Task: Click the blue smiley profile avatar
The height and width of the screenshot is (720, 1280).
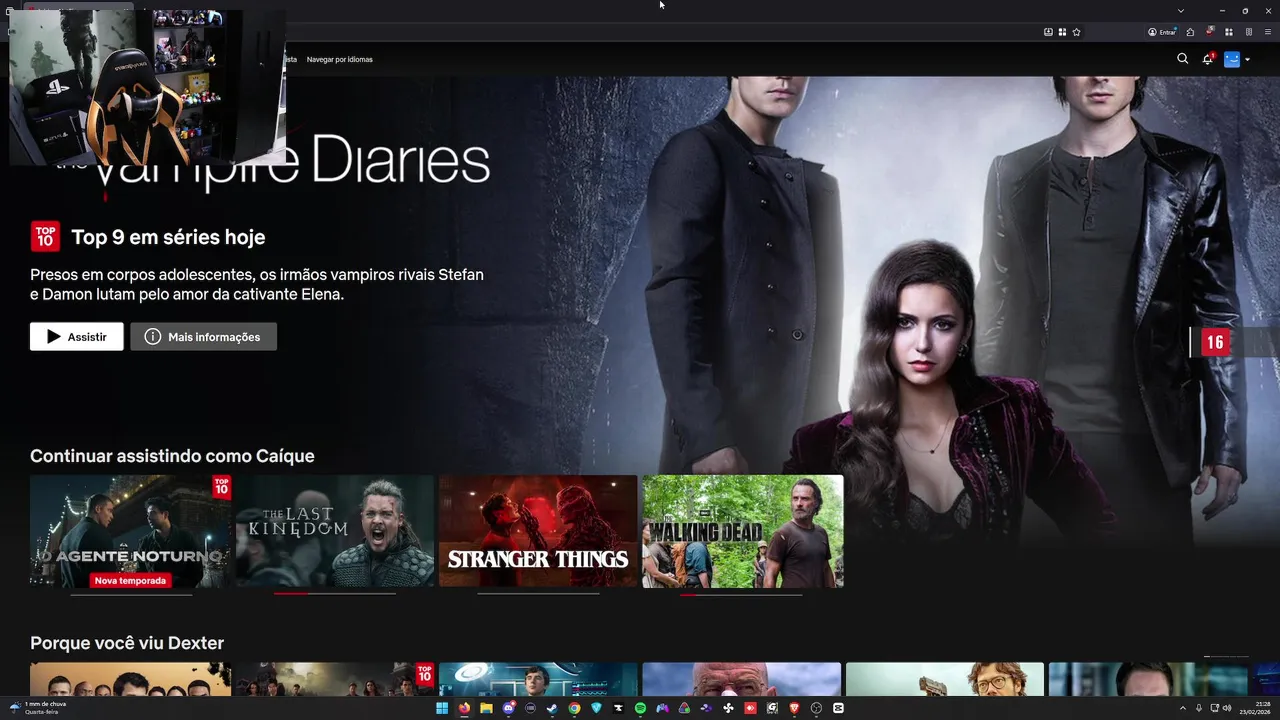Action: tap(1232, 59)
